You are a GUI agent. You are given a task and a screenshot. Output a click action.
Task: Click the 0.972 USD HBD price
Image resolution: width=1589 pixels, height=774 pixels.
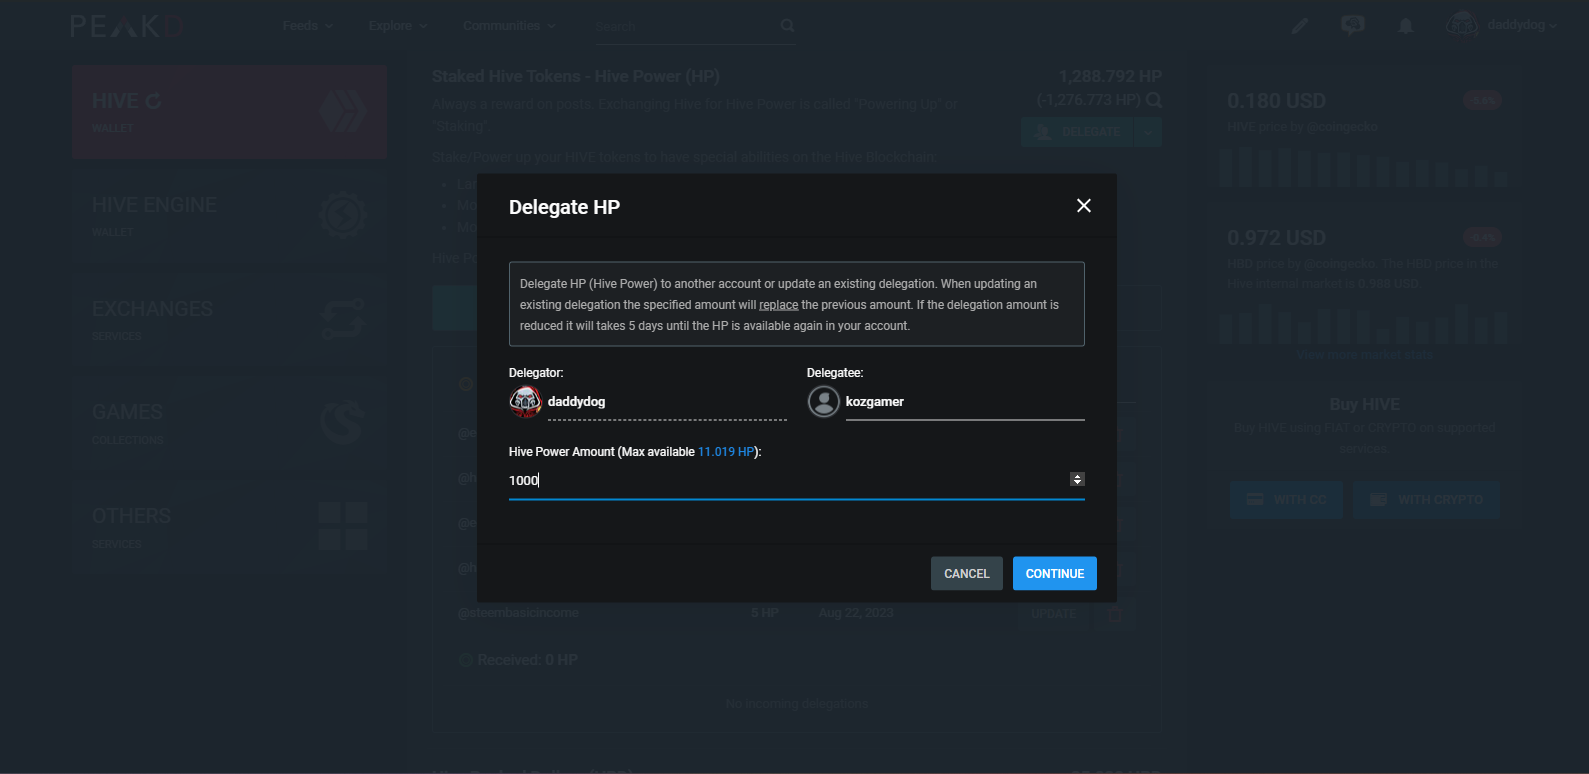point(1276,238)
